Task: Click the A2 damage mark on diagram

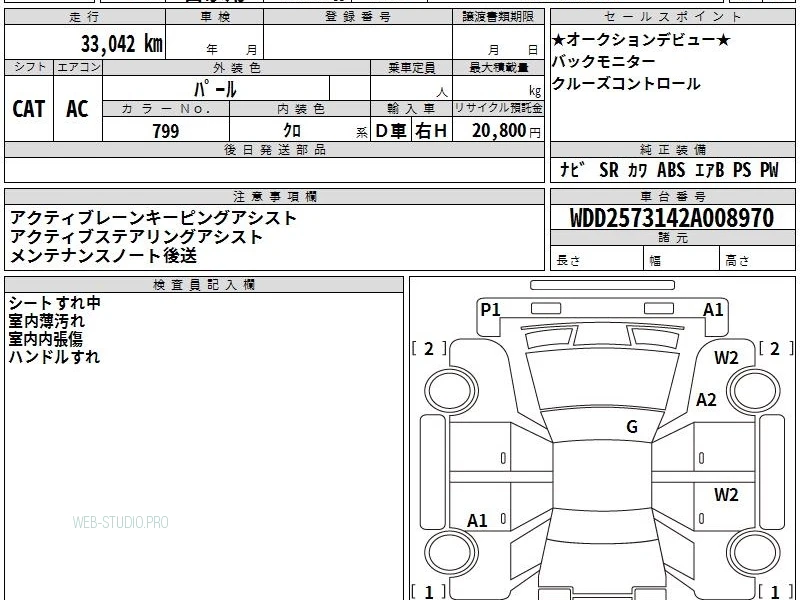Action: tap(706, 399)
